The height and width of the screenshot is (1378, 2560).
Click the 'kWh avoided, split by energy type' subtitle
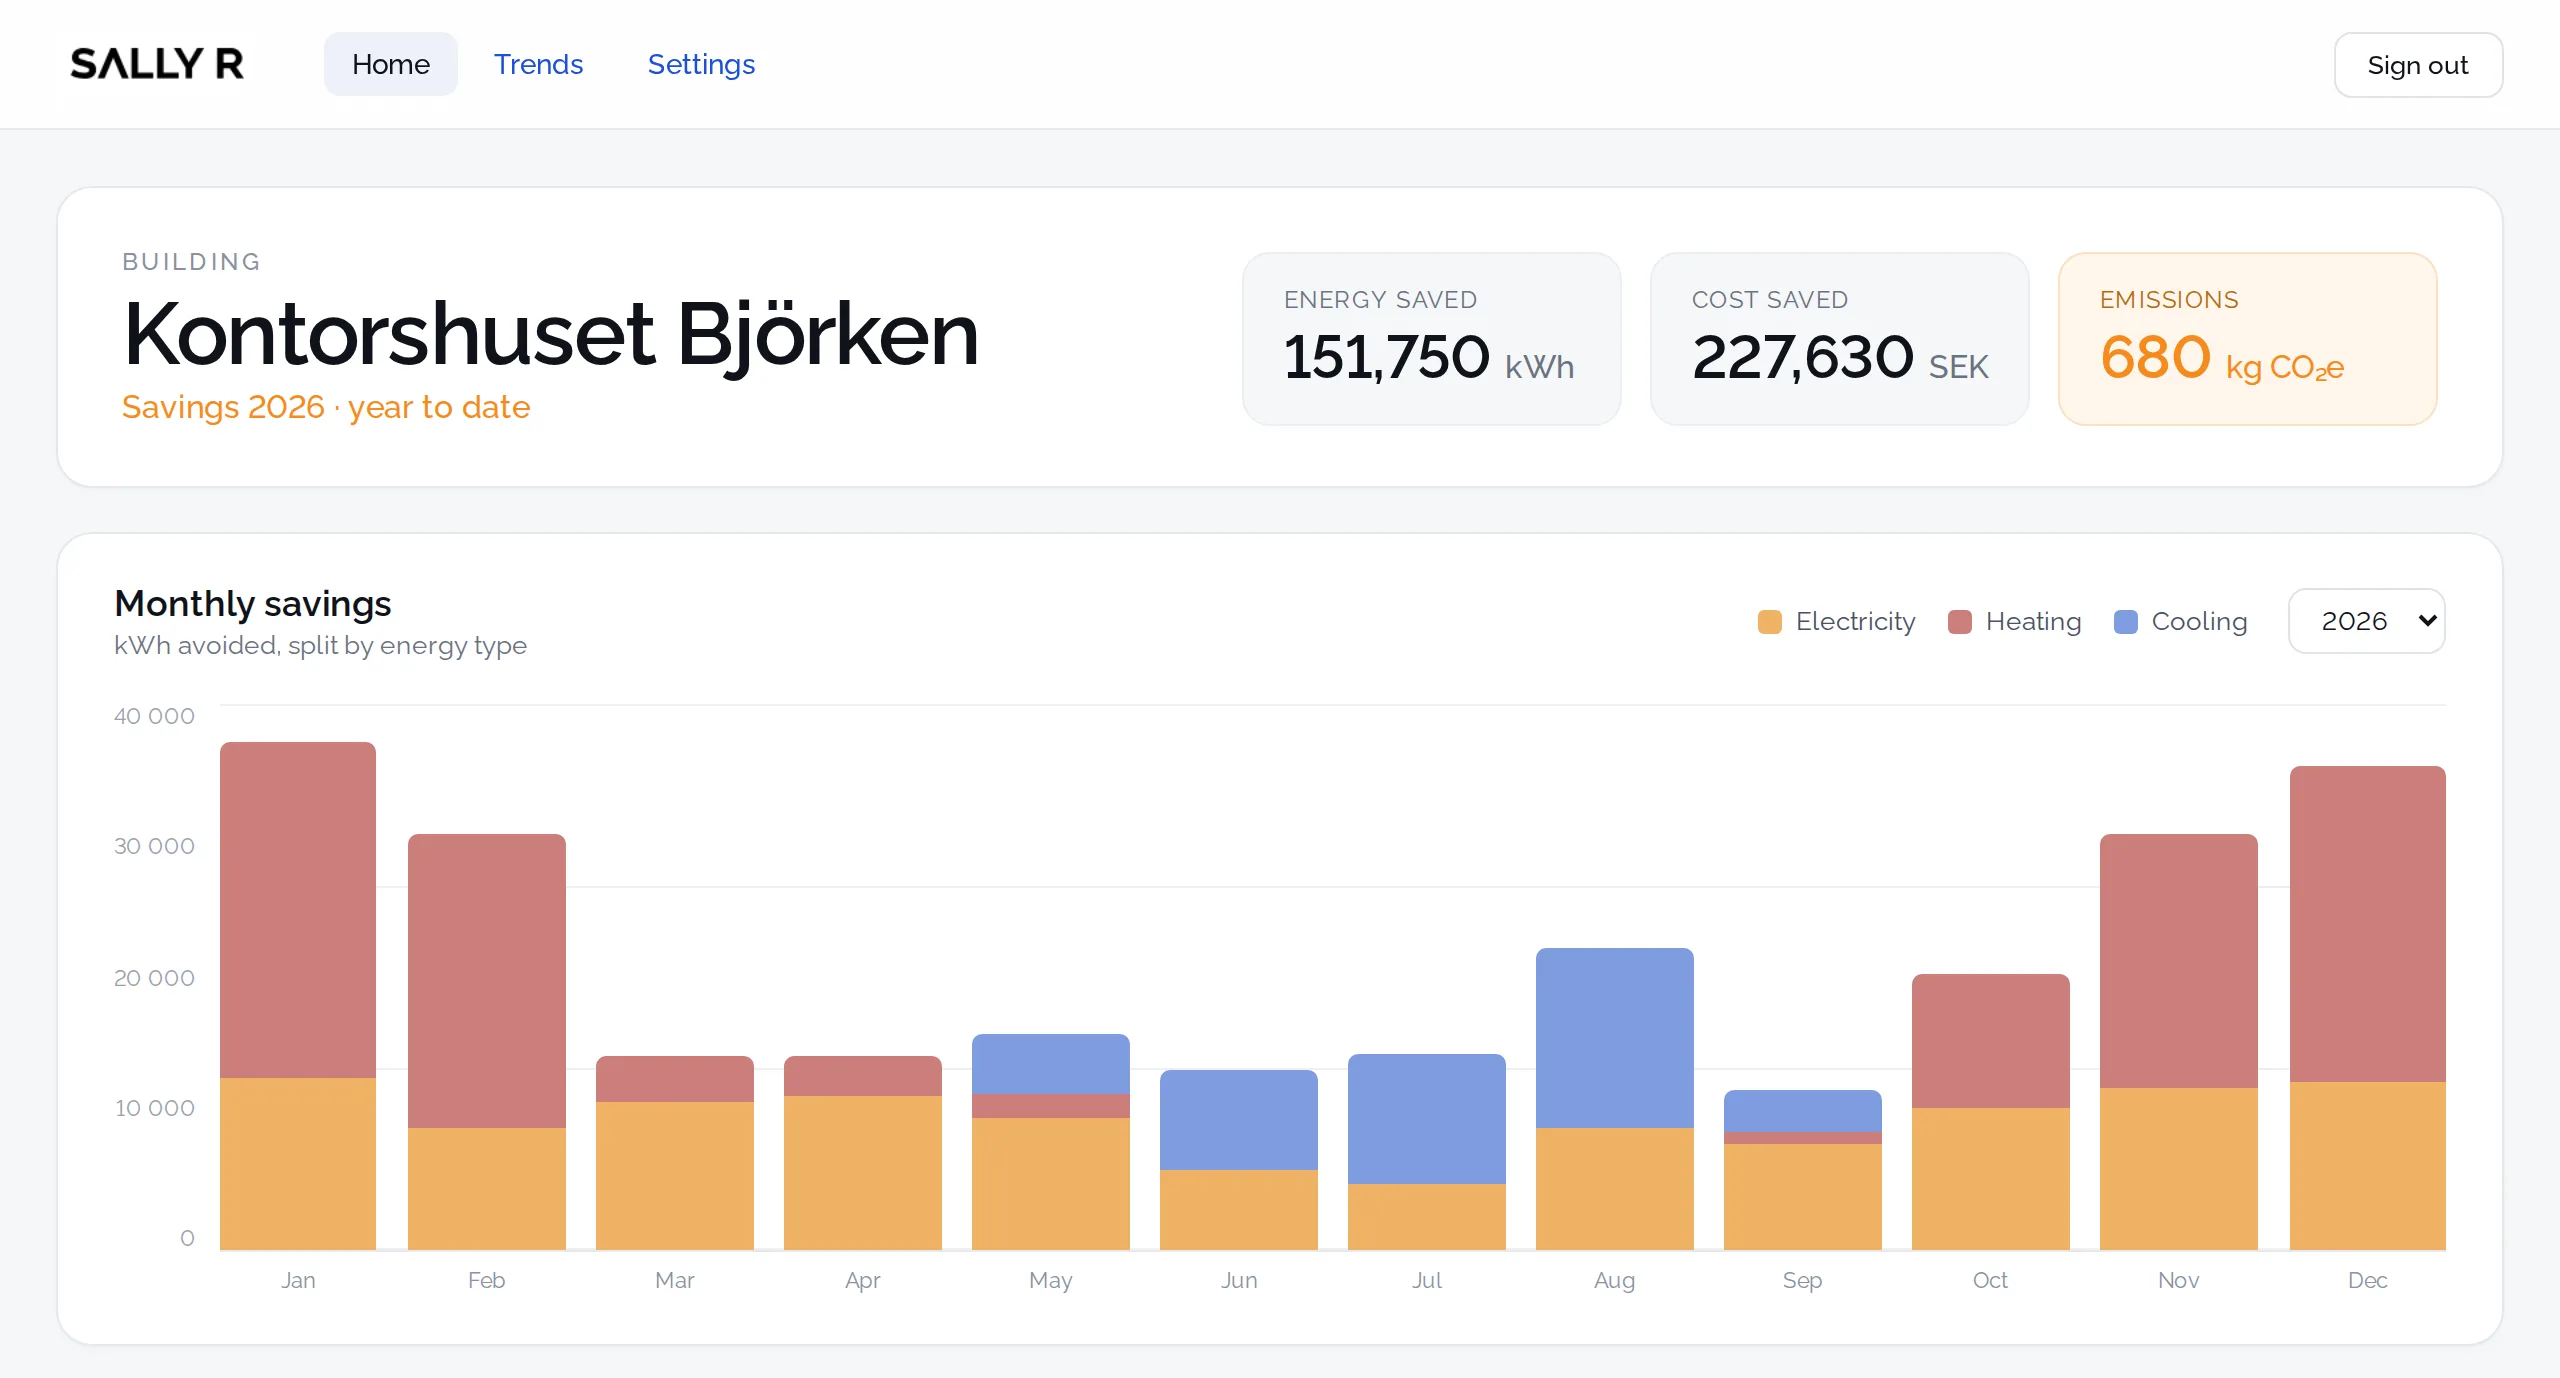(x=320, y=646)
